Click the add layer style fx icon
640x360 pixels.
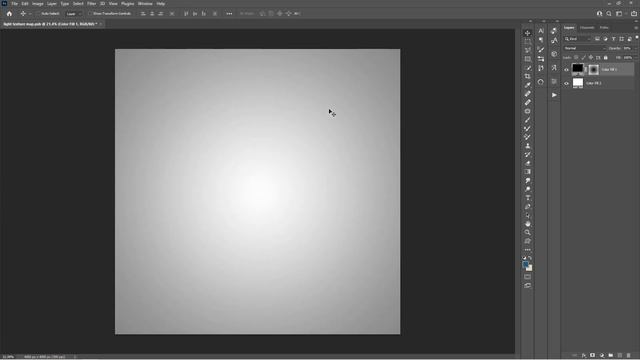point(584,355)
